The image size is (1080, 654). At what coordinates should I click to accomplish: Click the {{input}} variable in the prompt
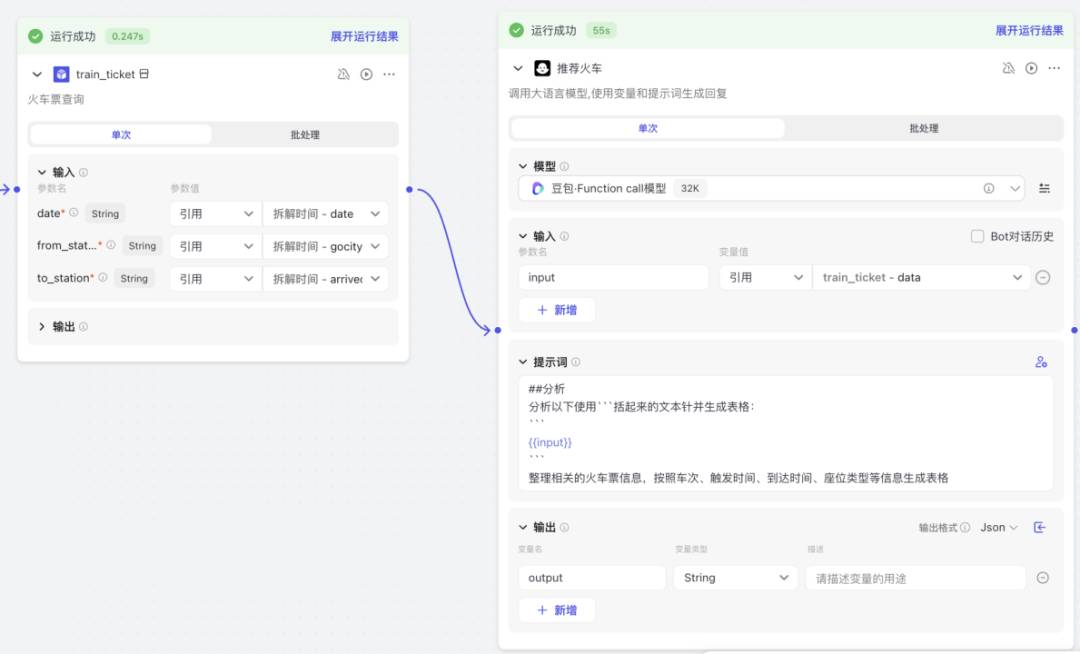tap(550, 442)
